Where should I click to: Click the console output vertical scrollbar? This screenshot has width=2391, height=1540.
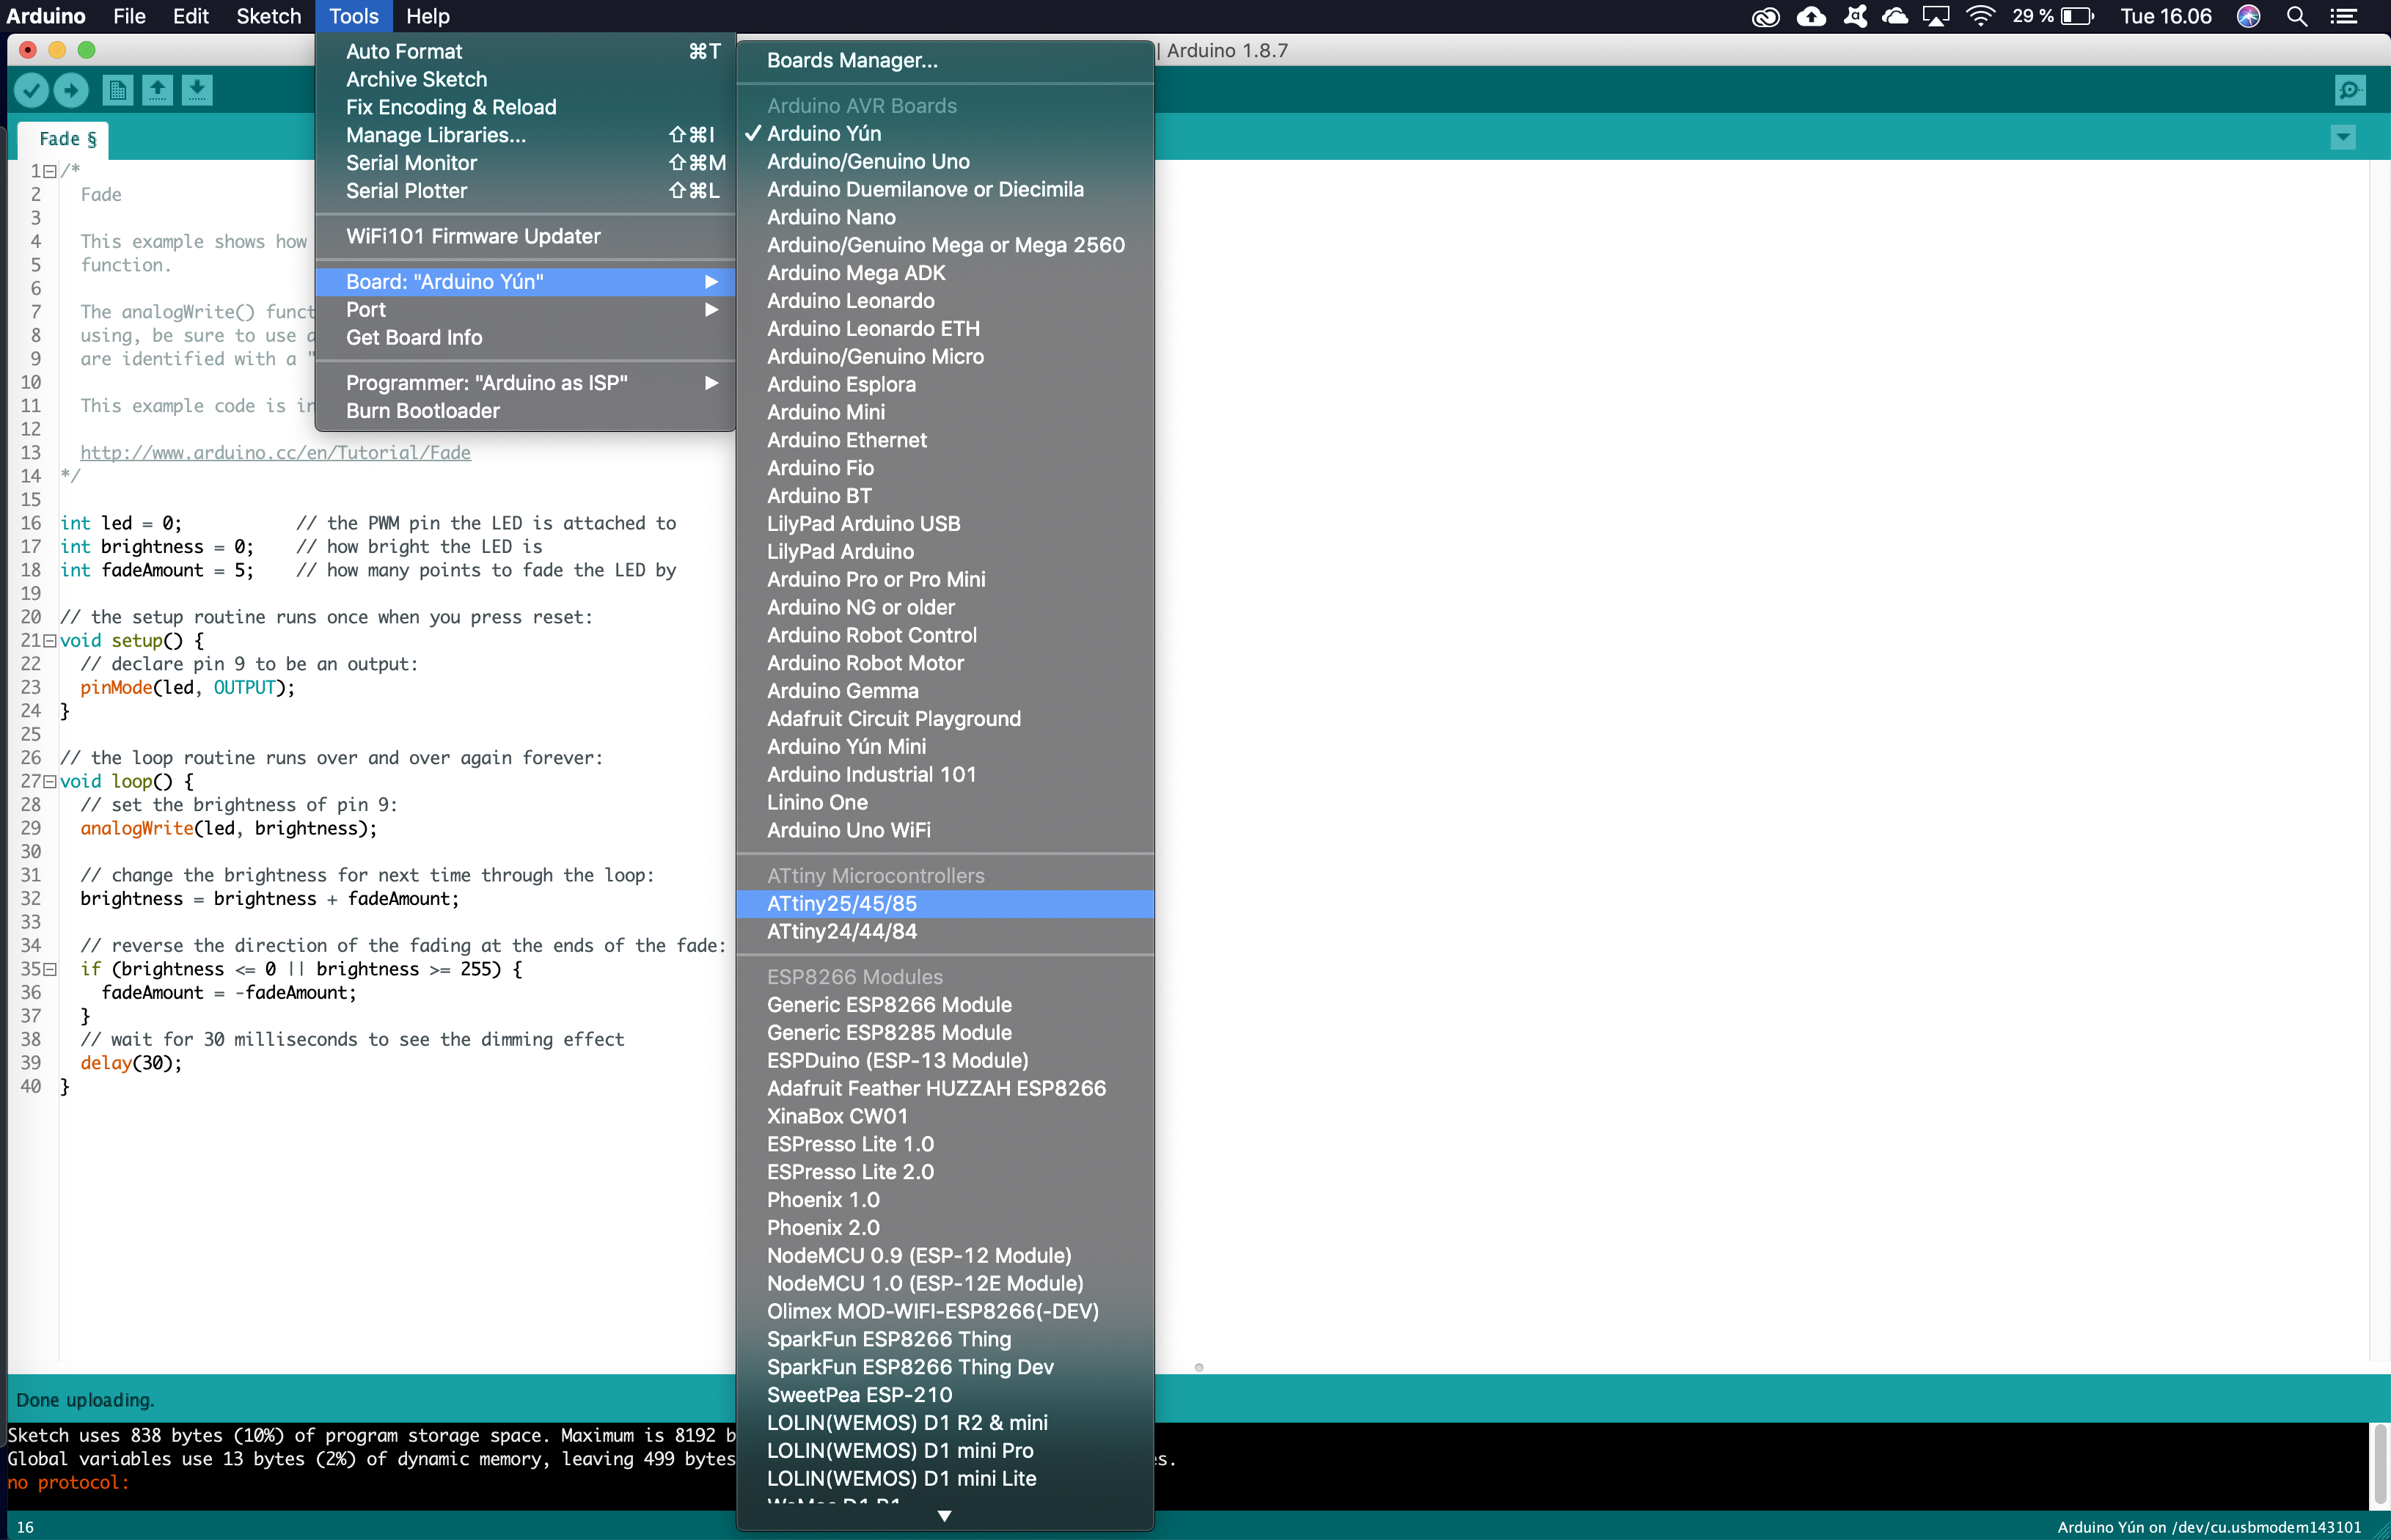2379,1465
